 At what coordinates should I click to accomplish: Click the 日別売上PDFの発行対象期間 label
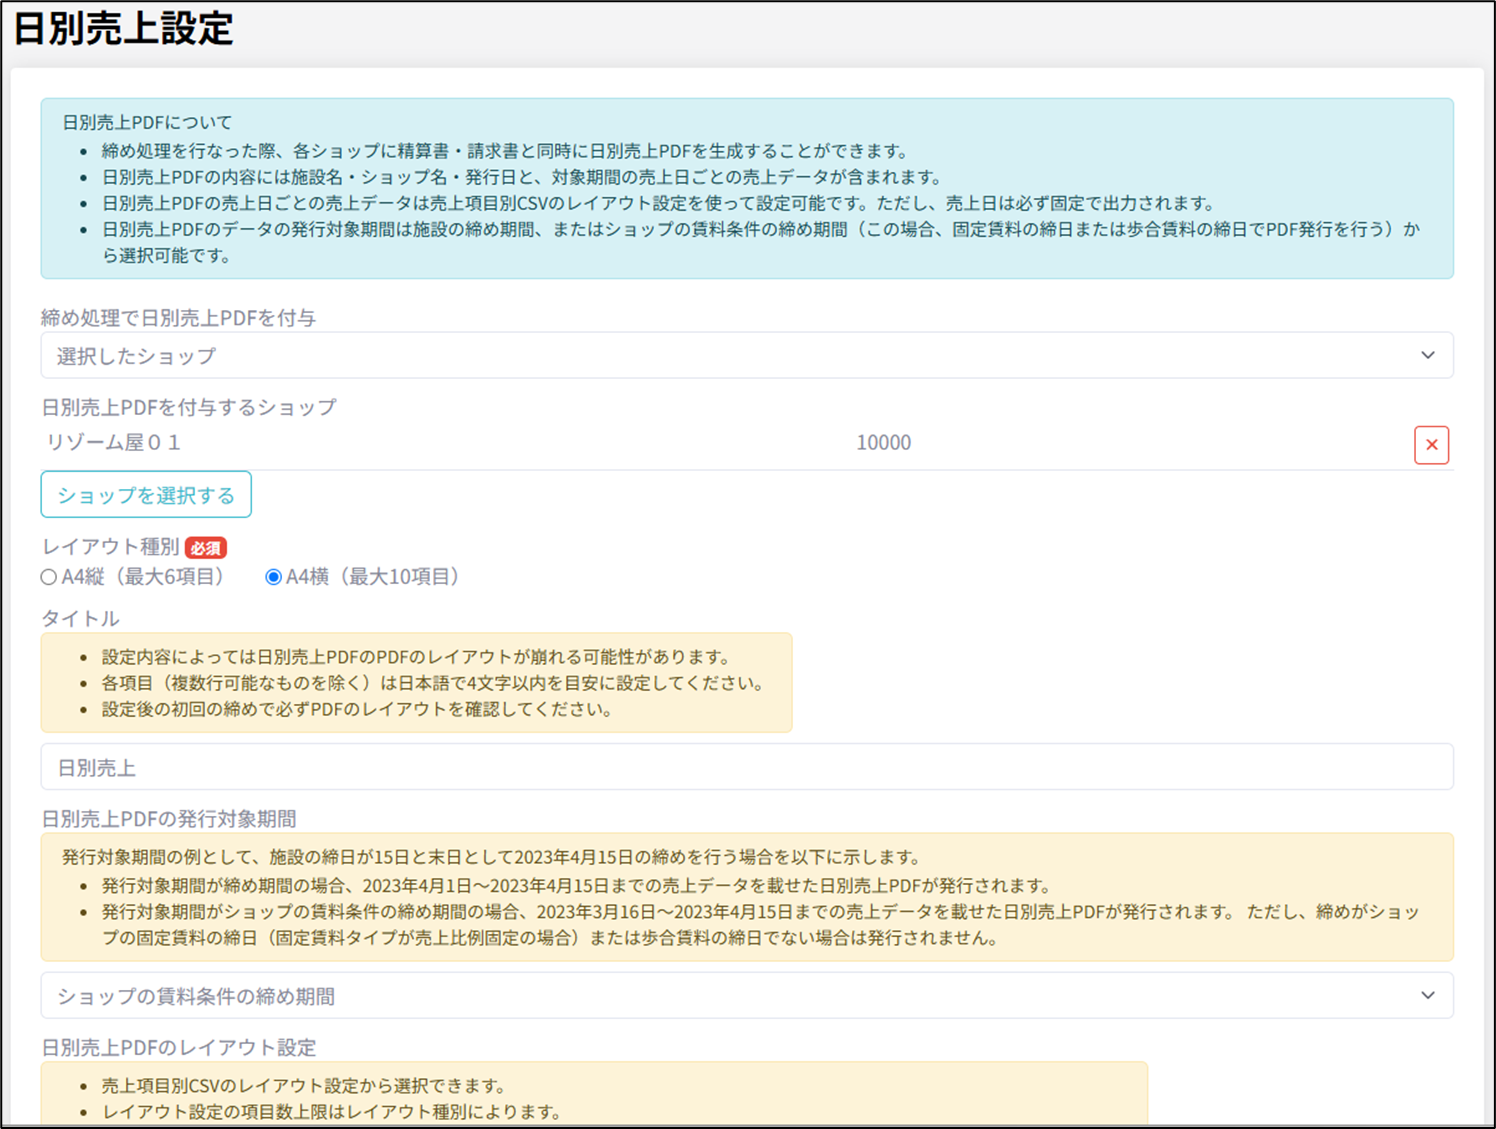tap(168, 819)
